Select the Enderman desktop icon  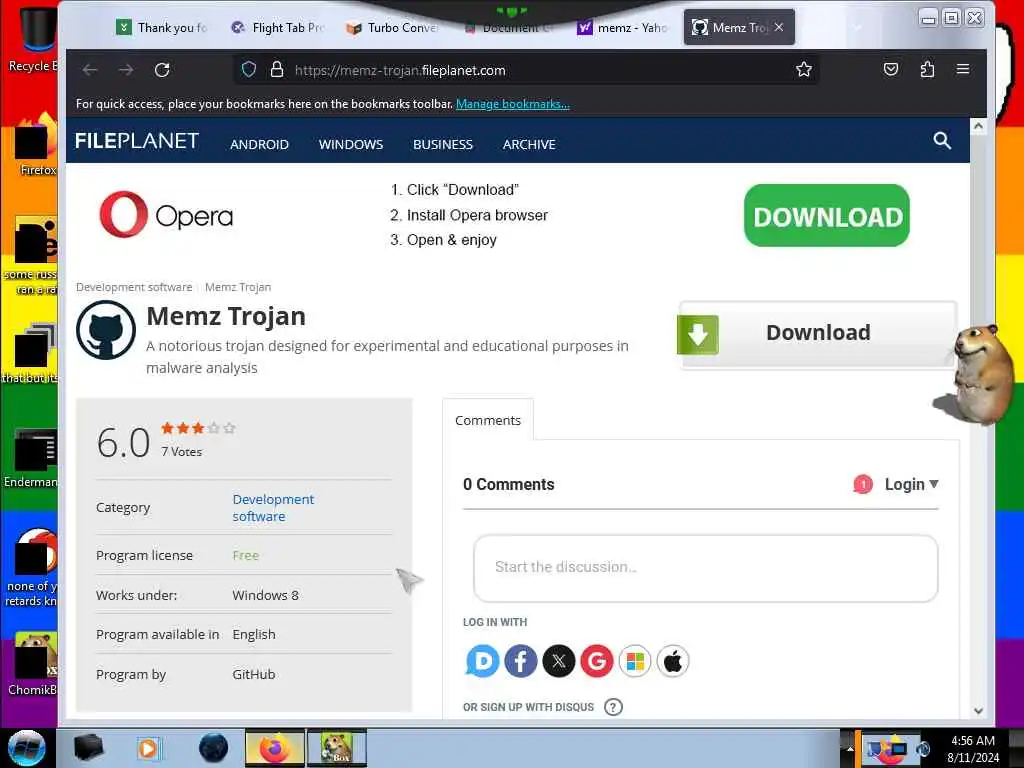(x=33, y=457)
